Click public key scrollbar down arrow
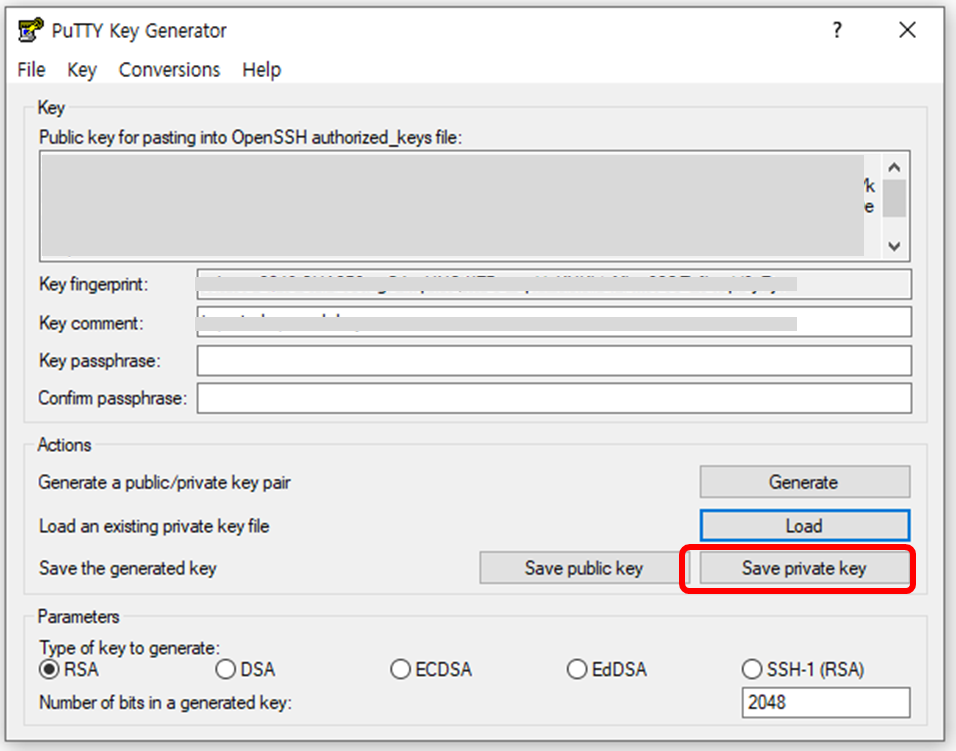 pos(894,246)
